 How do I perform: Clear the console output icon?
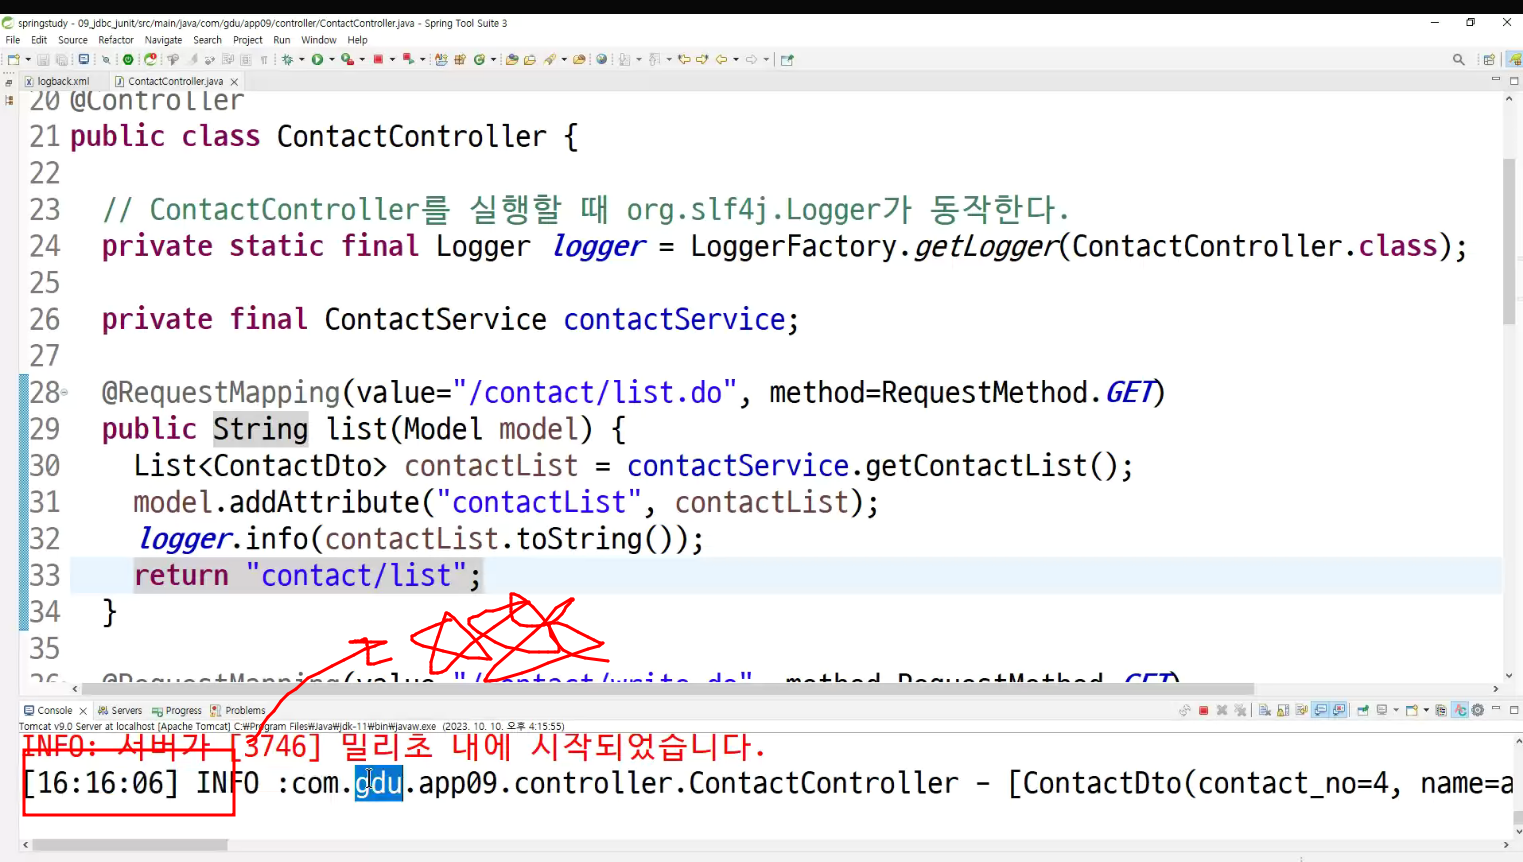[1265, 710]
